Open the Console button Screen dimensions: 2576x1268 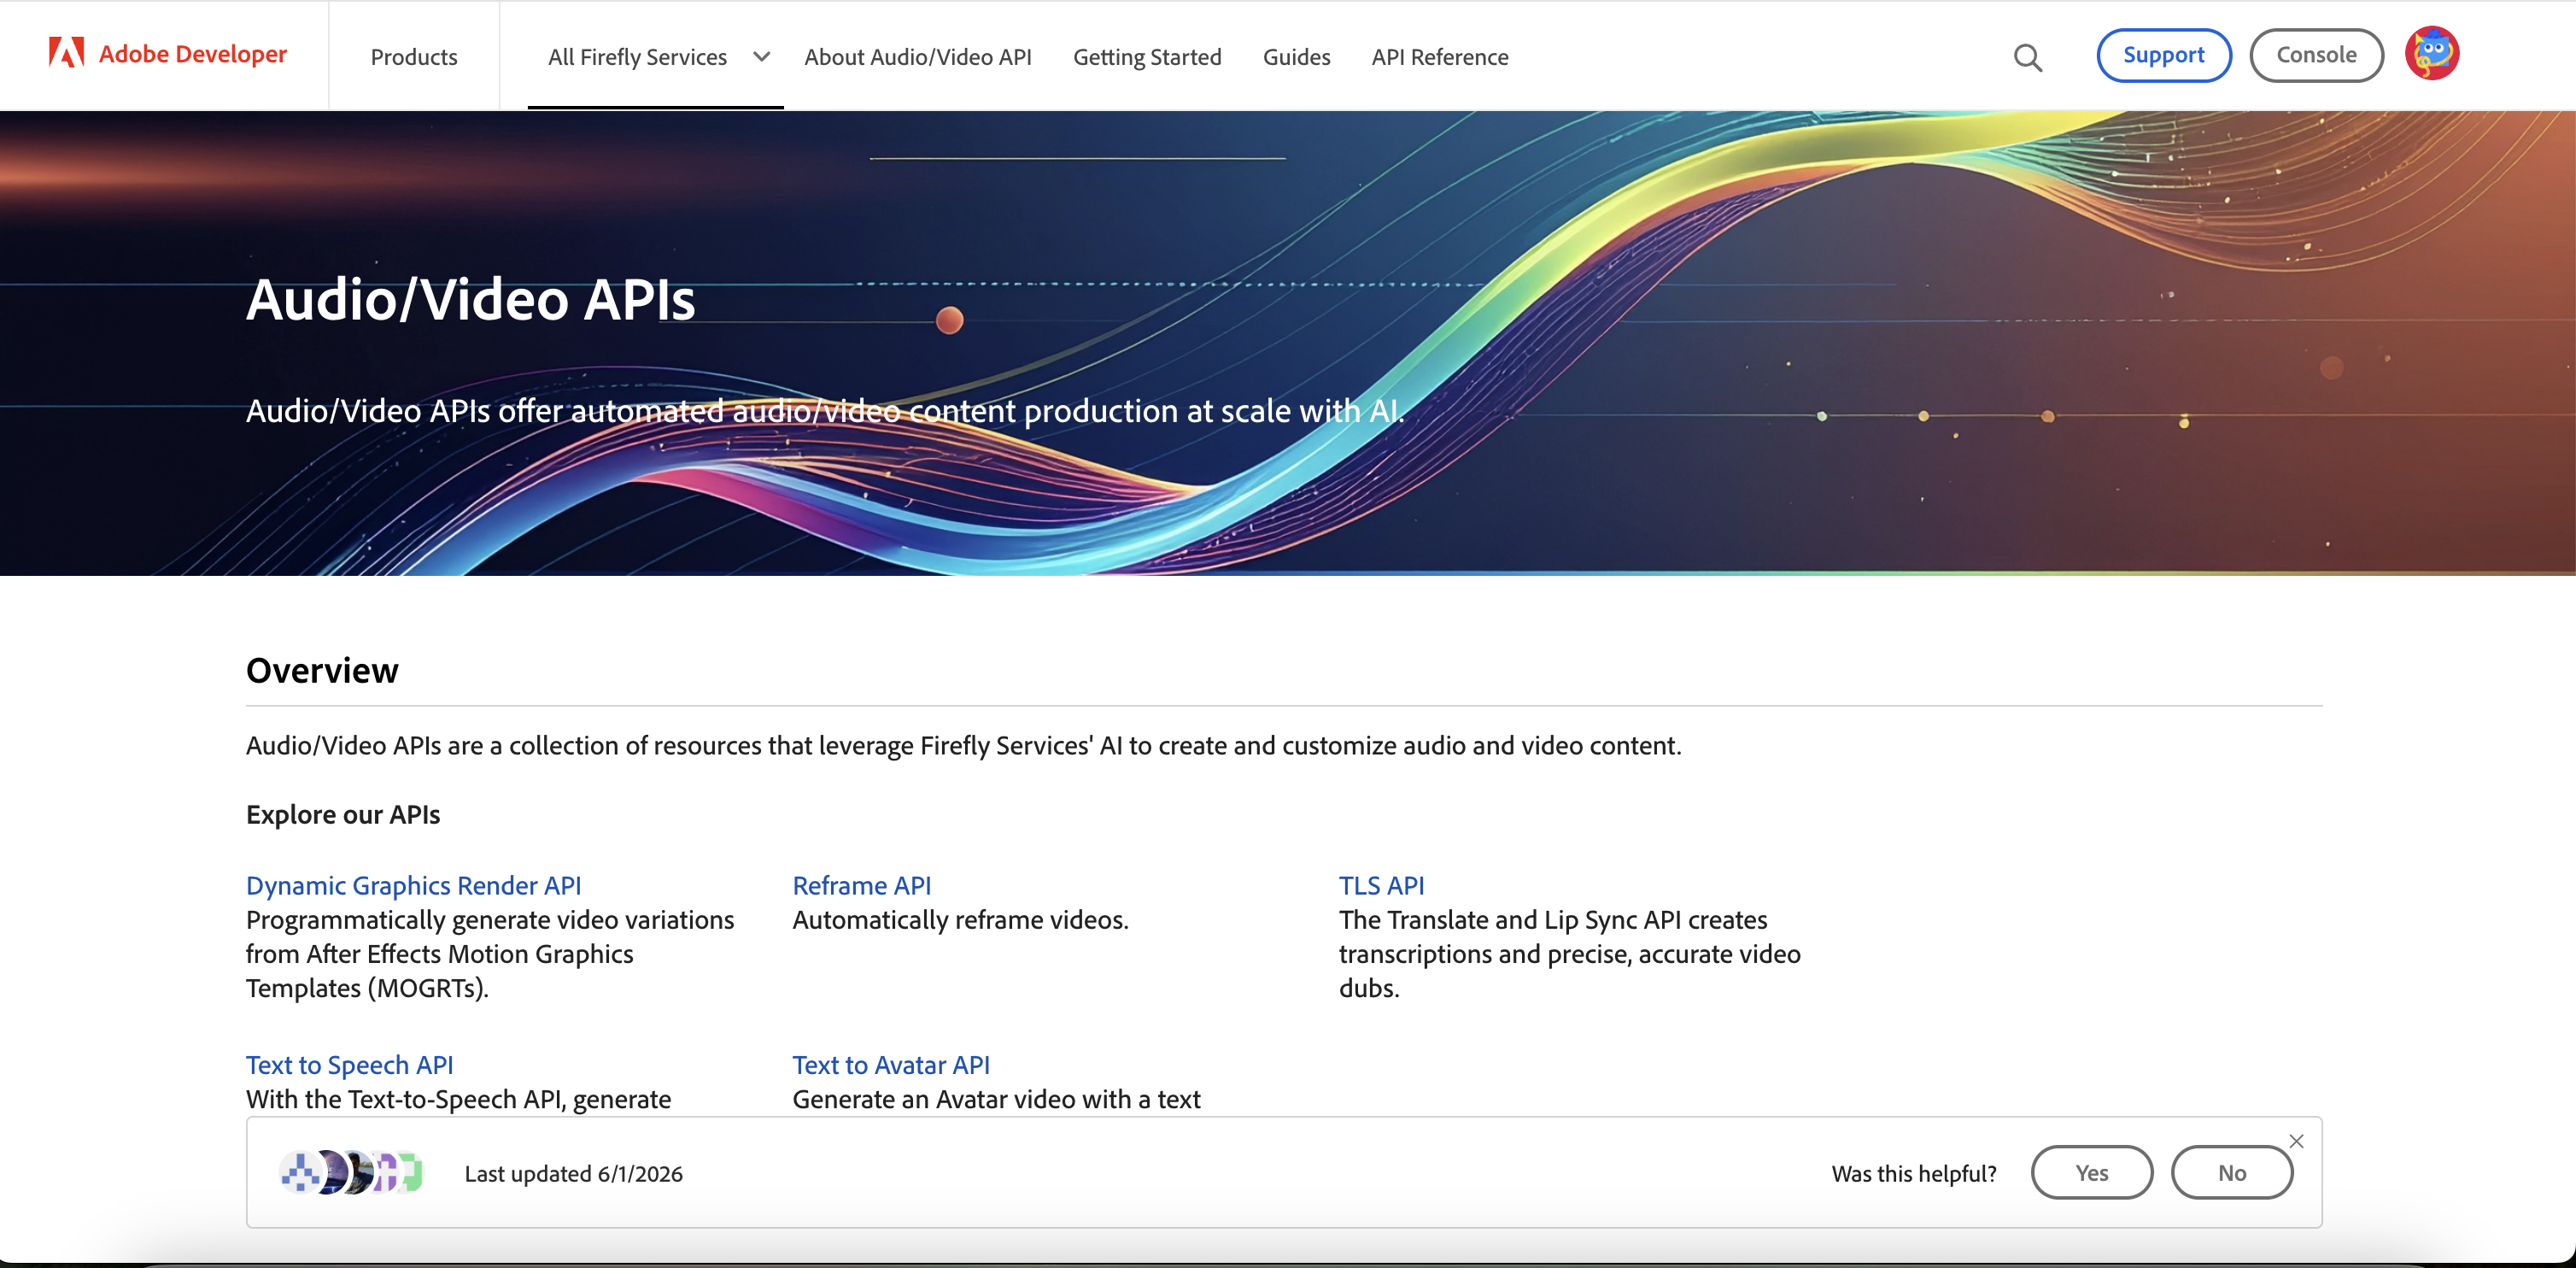(x=2316, y=55)
